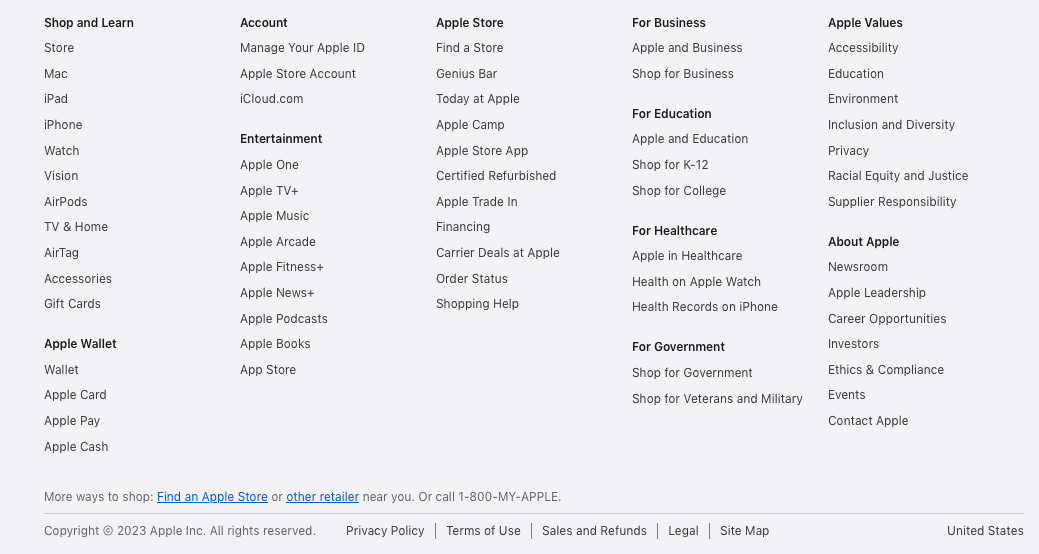Open Racial Equity and Justice page
Viewport: 1039px width, 554px height.
click(898, 176)
